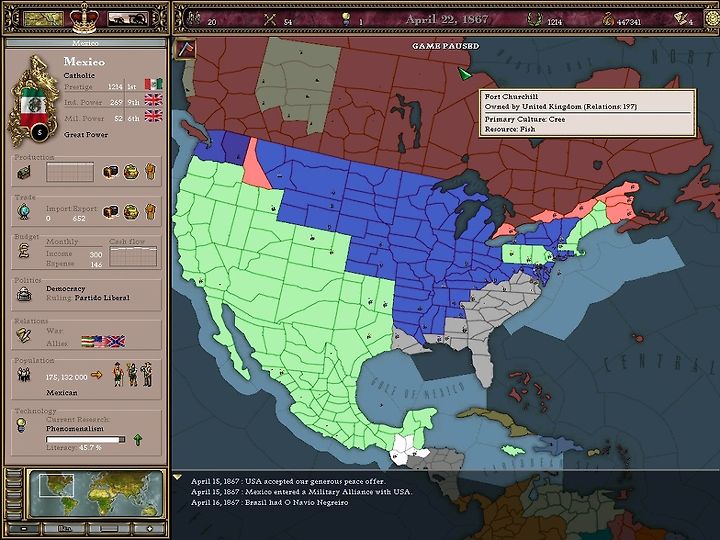Click the manpower soldiers icon
The width and height of the screenshot is (720, 540).
click(x=194, y=18)
